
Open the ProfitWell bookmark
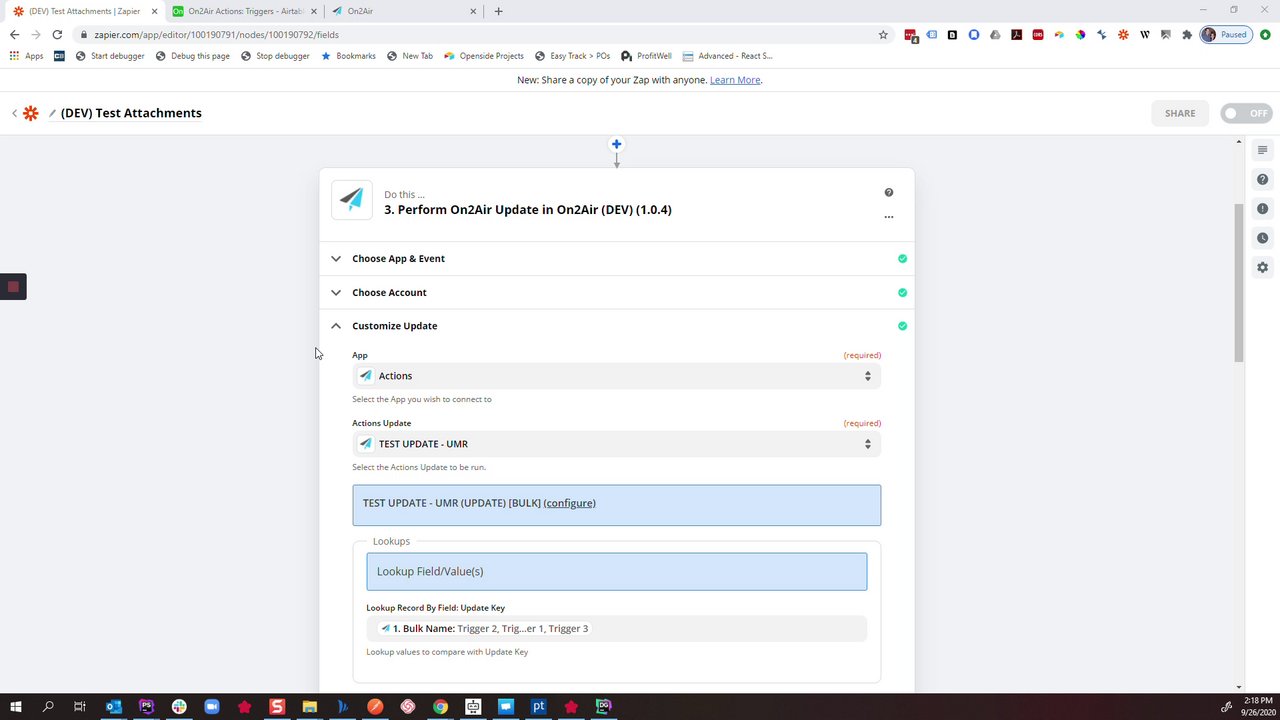tap(648, 56)
